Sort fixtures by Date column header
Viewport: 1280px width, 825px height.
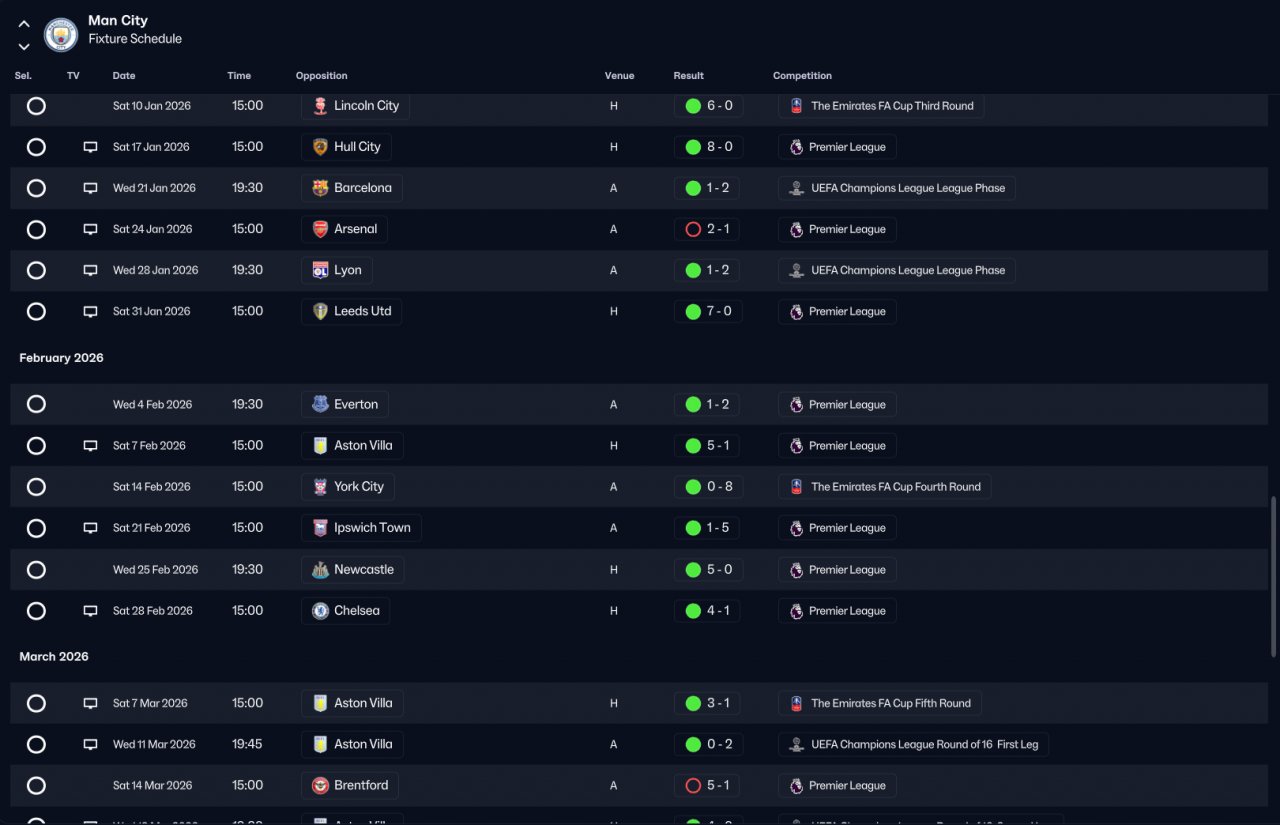(x=124, y=76)
